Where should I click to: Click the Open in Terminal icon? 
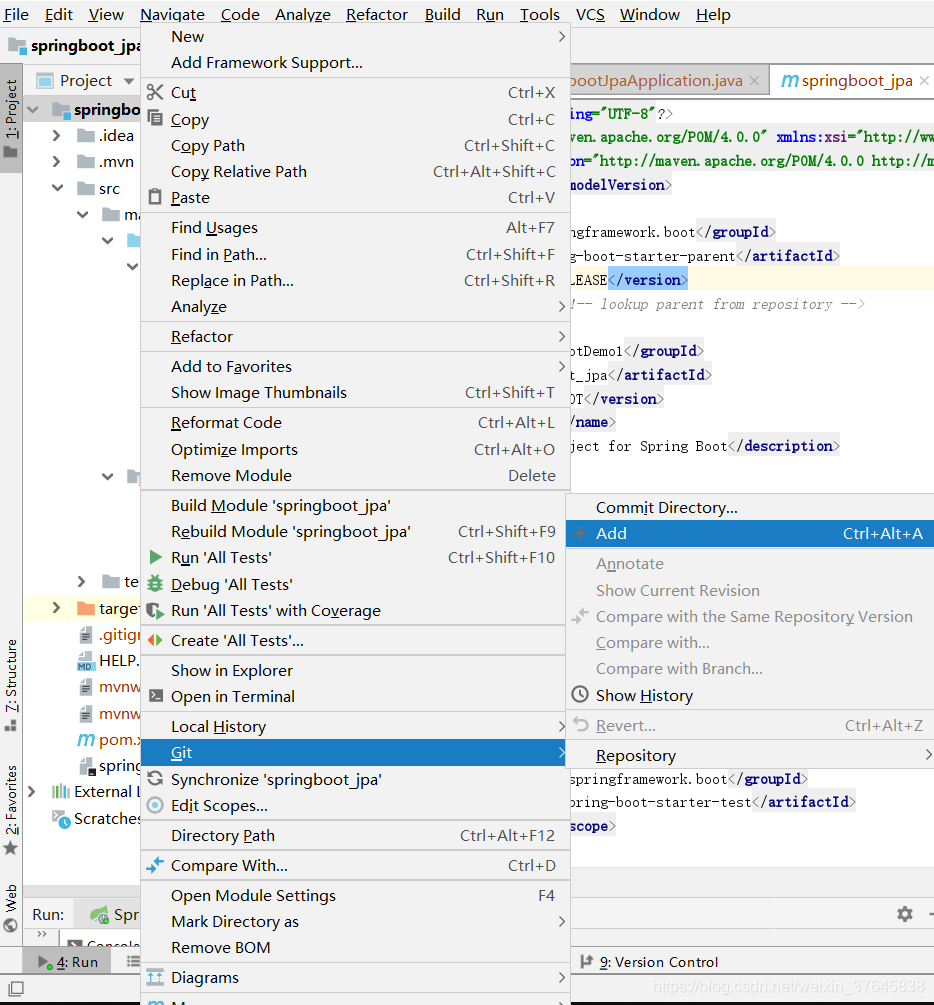pos(155,695)
